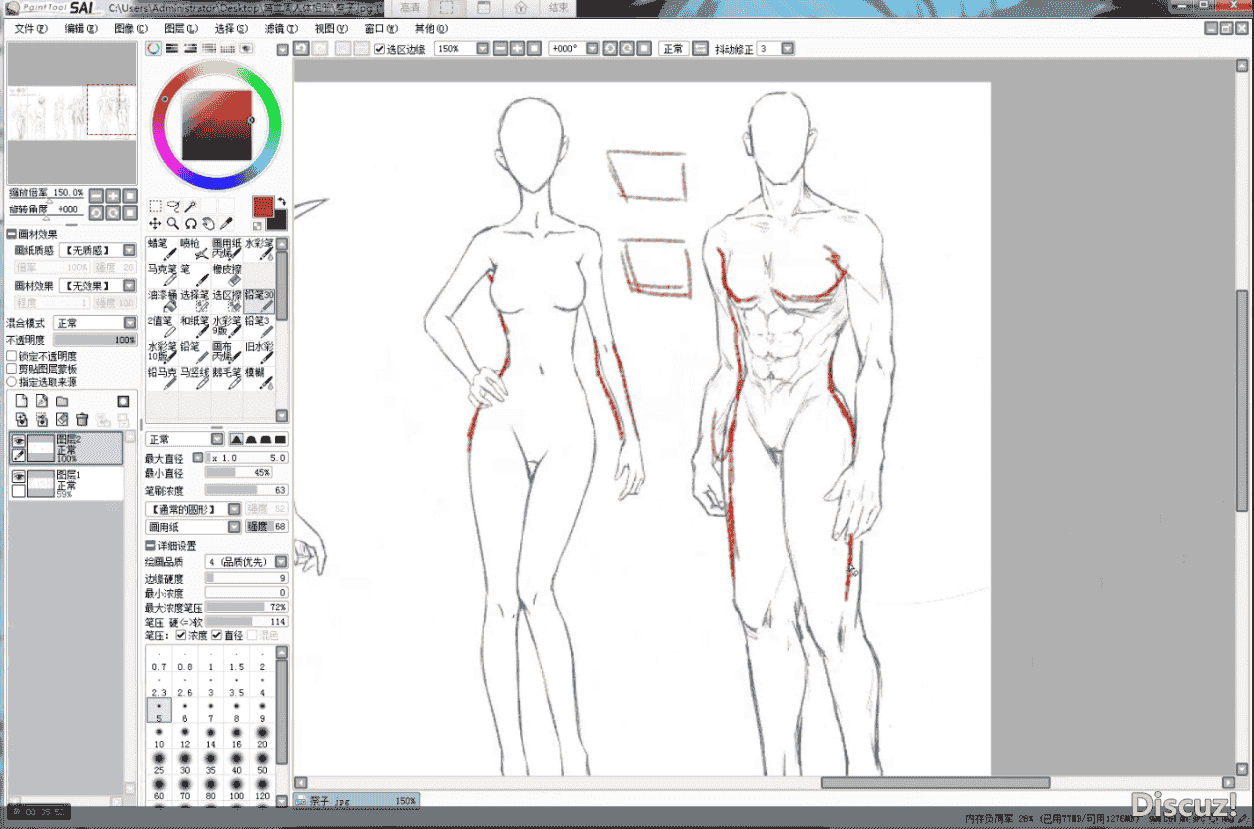Delete layer with trash can icon
1254x829 pixels.
tap(82, 420)
